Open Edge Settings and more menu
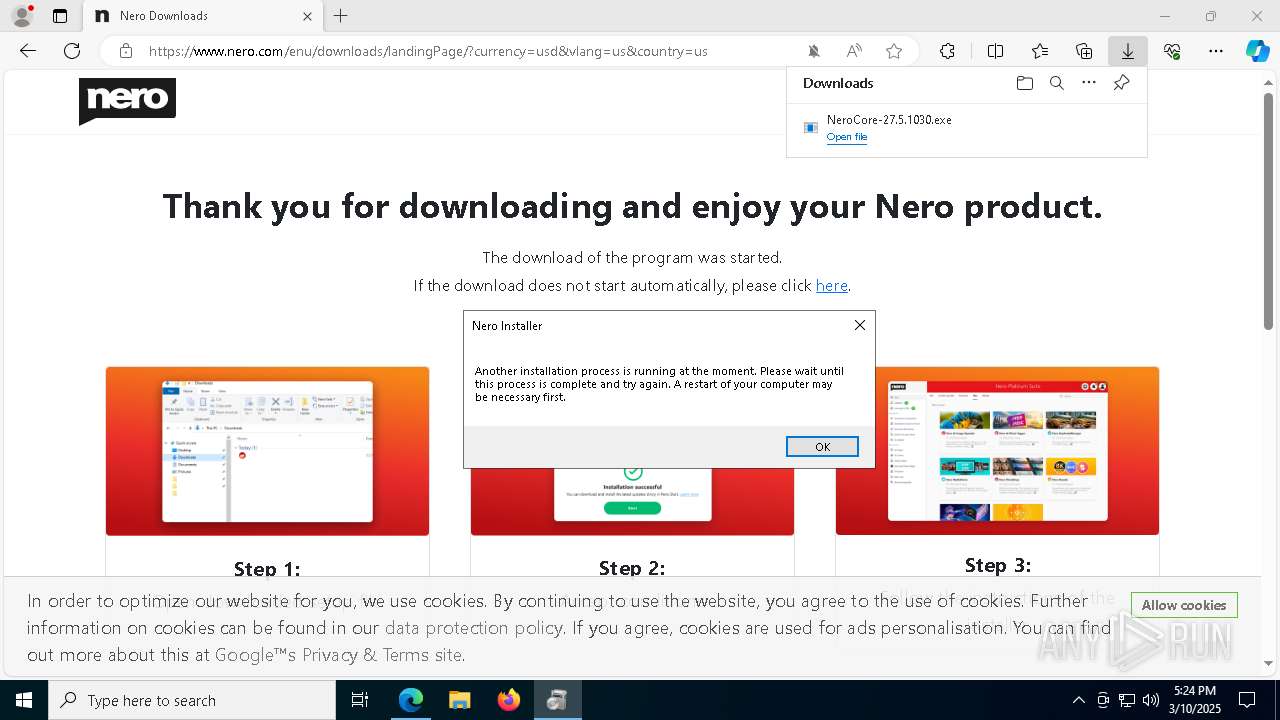The height and width of the screenshot is (720, 1280). [1216, 51]
